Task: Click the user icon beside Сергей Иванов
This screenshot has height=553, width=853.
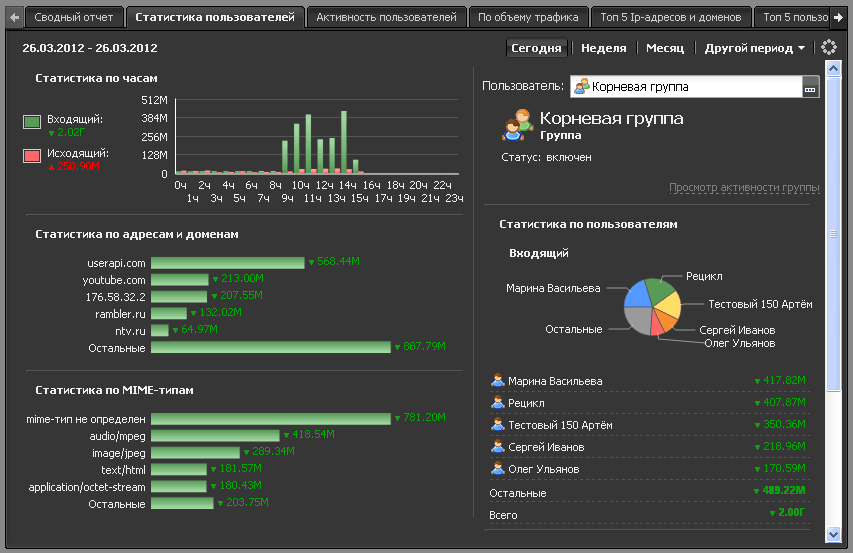Action: [x=497, y=447]
